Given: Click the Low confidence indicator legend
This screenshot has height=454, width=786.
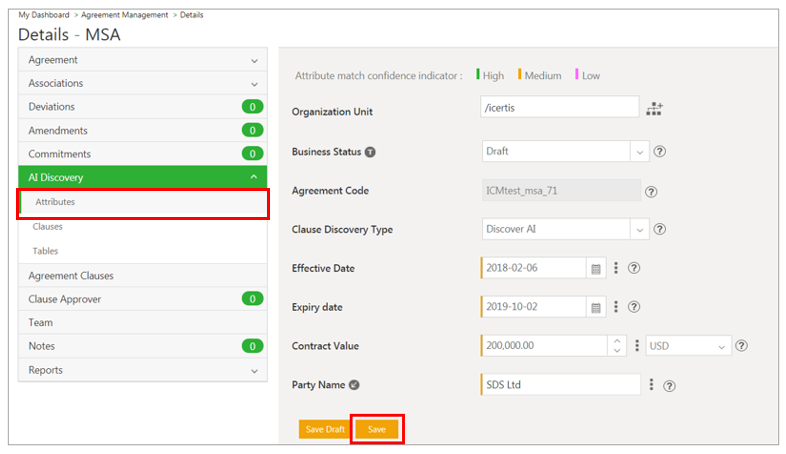Looking at the screenshot, I should coord(587,75).
